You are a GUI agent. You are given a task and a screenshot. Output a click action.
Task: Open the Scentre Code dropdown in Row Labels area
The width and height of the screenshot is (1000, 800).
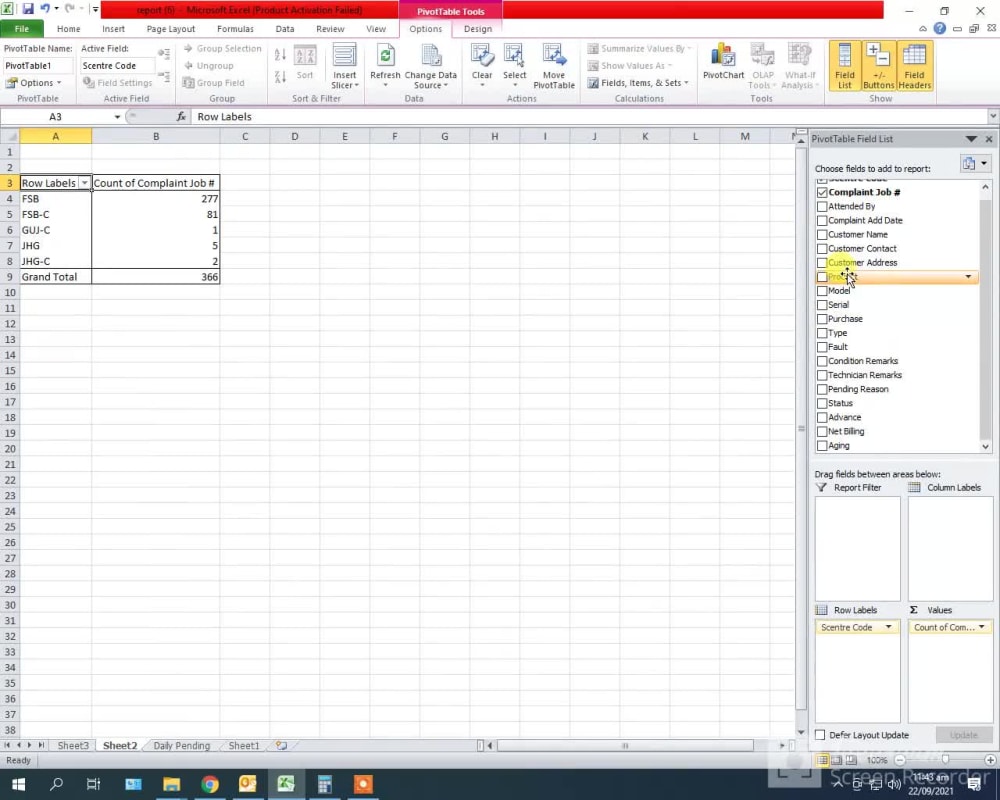pyautogui.click(x=887, y=627)
